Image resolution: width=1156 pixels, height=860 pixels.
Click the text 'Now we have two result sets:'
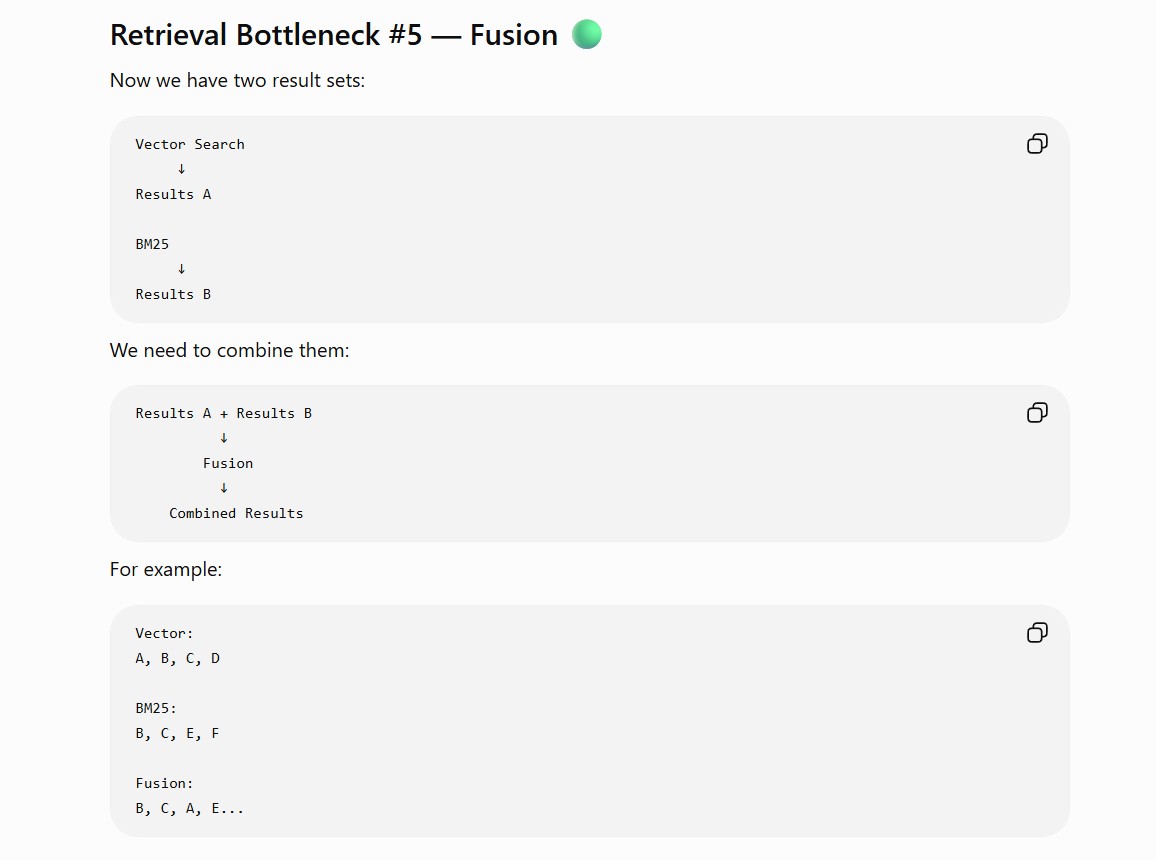click(237, 80)
